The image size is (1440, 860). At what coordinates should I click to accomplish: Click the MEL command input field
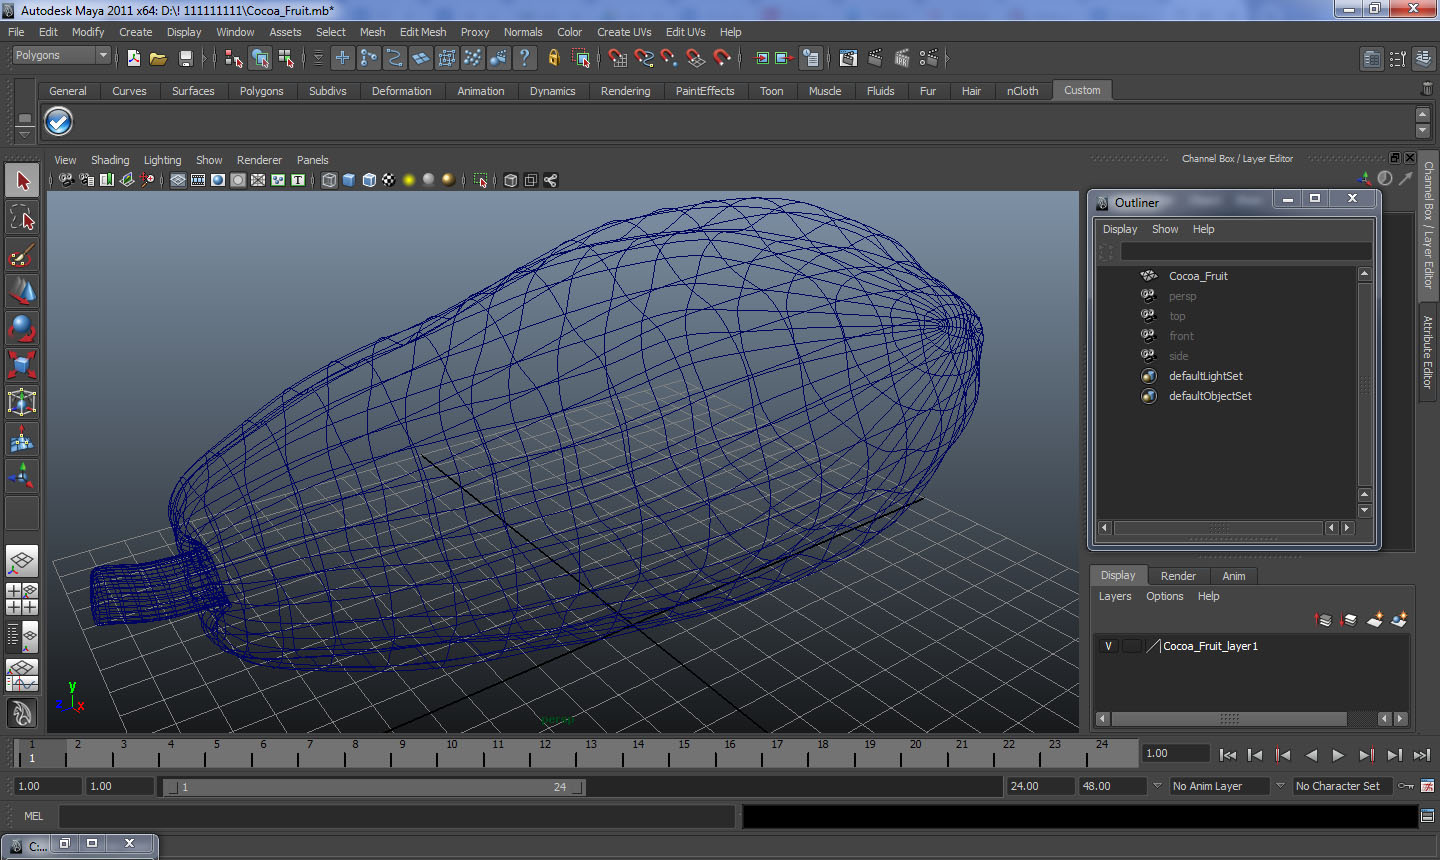pyautogui.click(x=397, y=816)
